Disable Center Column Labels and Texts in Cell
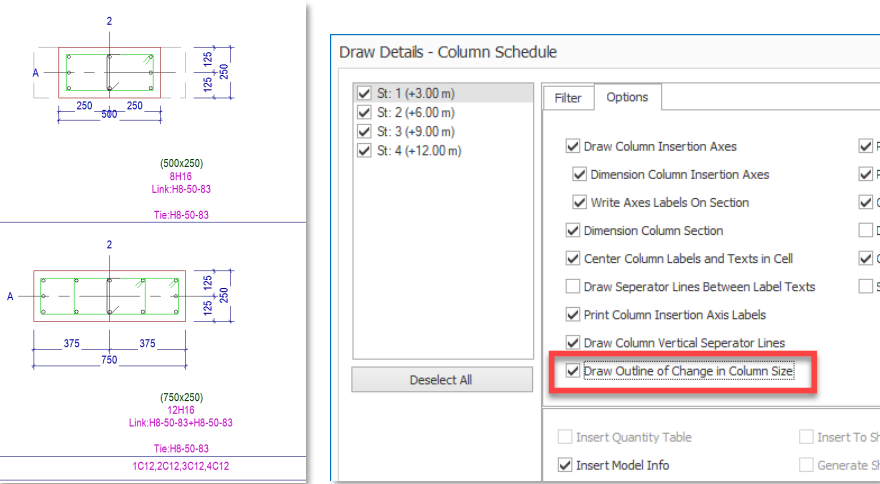This screenshot has width=880, height=484. (573, 258)
